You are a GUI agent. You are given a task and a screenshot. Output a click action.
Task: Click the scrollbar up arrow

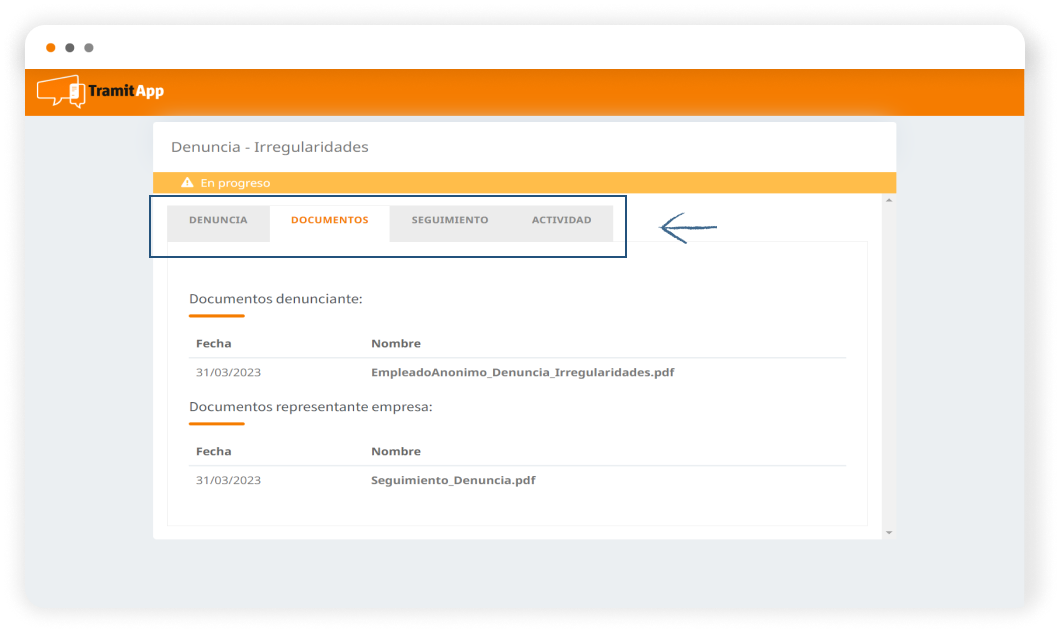pyautogui.click(x=889, y=201)
